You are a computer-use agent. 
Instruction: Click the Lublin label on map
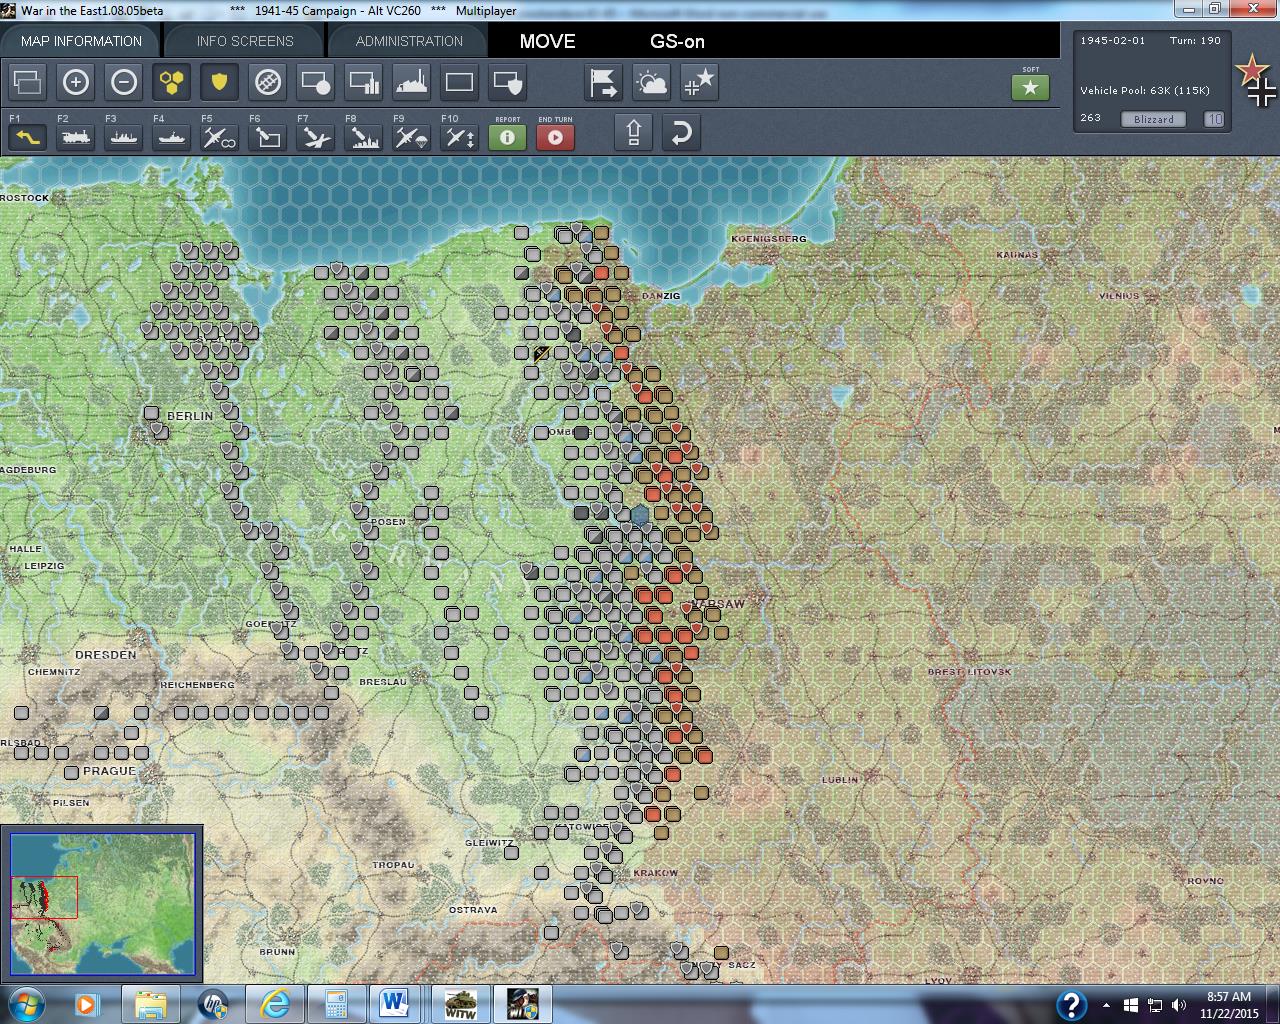(840, 780)
